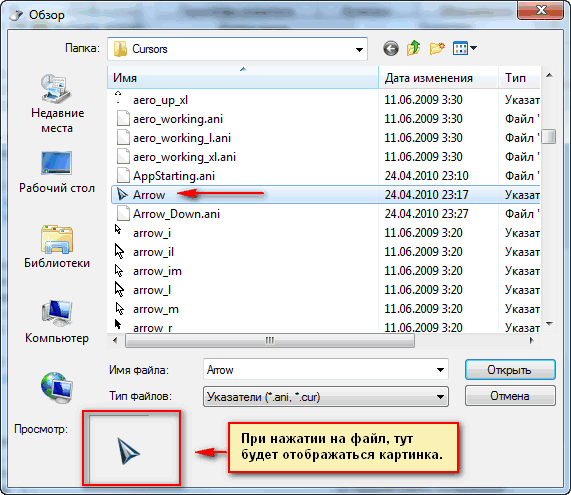Click the Cursors folder icon in path box
Image resolution: width=571 pixels, height=495 pixels.
coord(120,48)
